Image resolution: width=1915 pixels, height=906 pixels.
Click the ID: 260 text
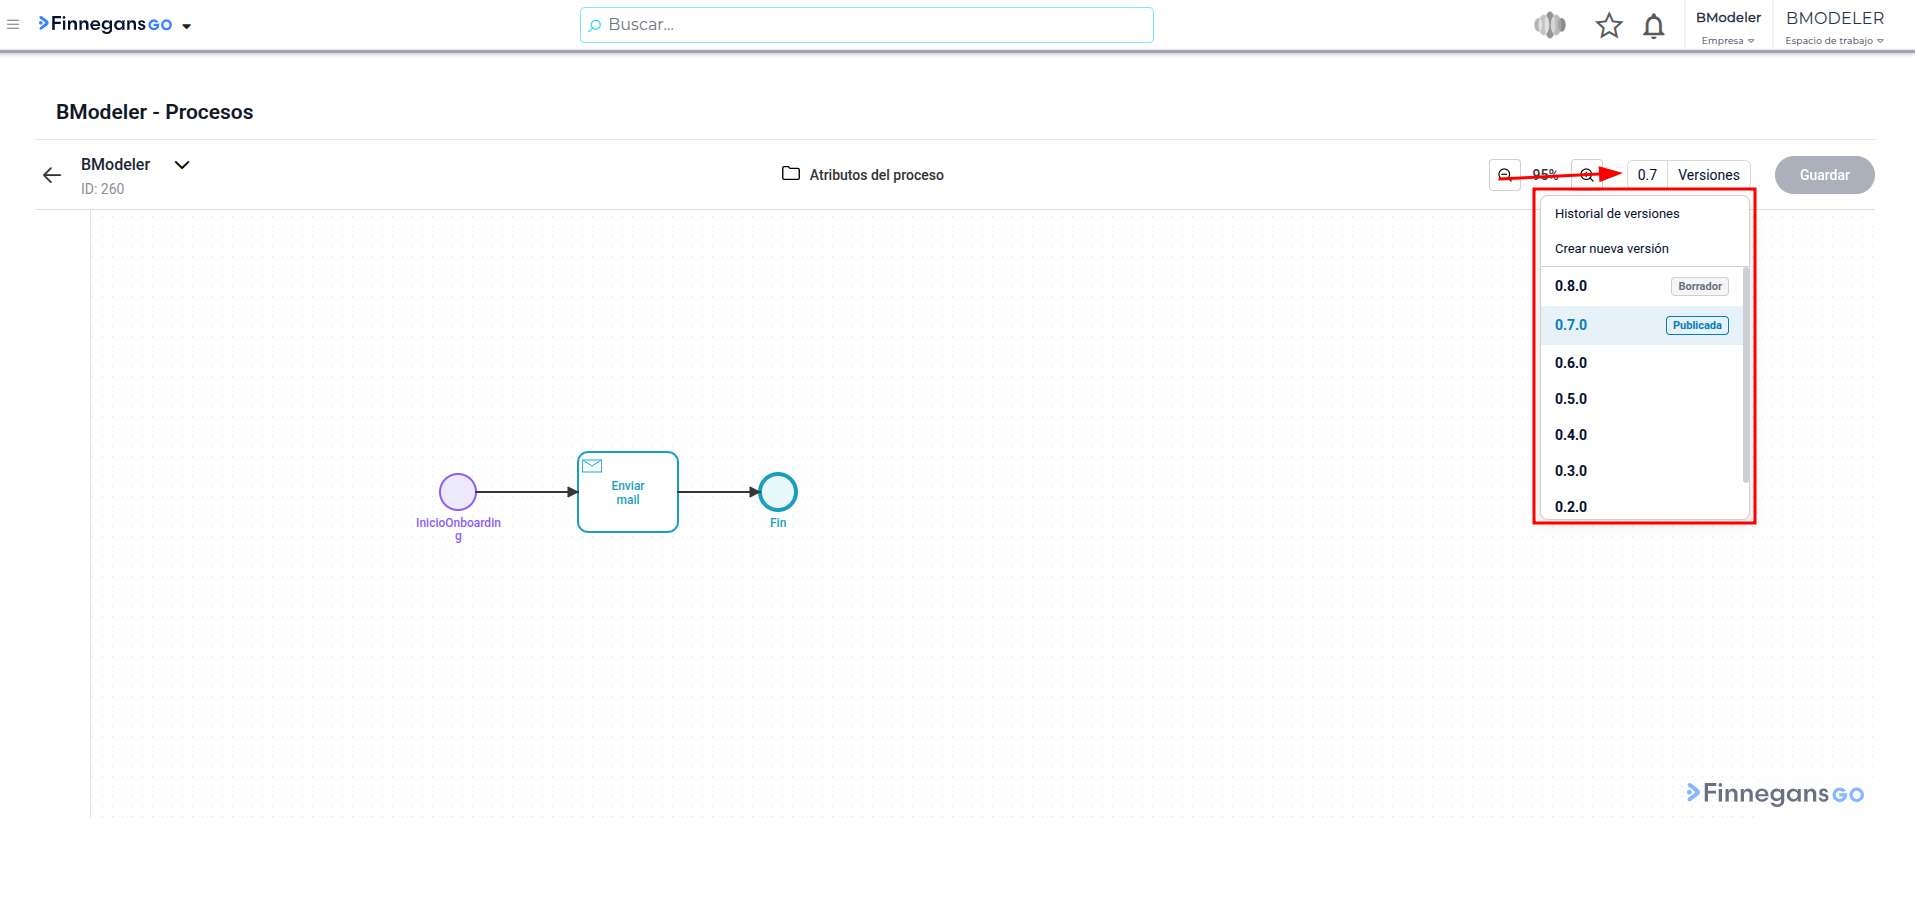click(103, 189)
